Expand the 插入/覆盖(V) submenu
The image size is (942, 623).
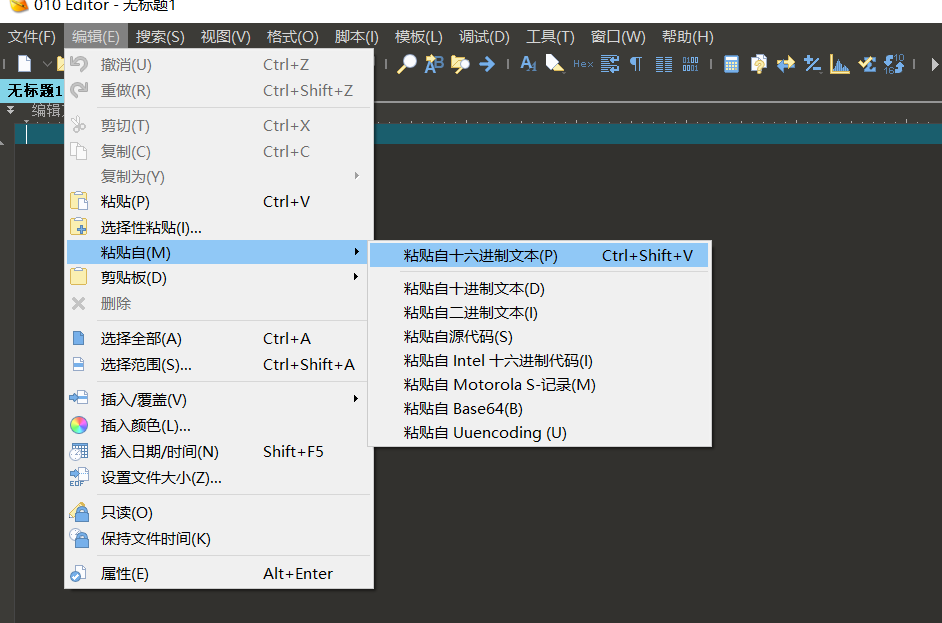click(x=143, y=400)
